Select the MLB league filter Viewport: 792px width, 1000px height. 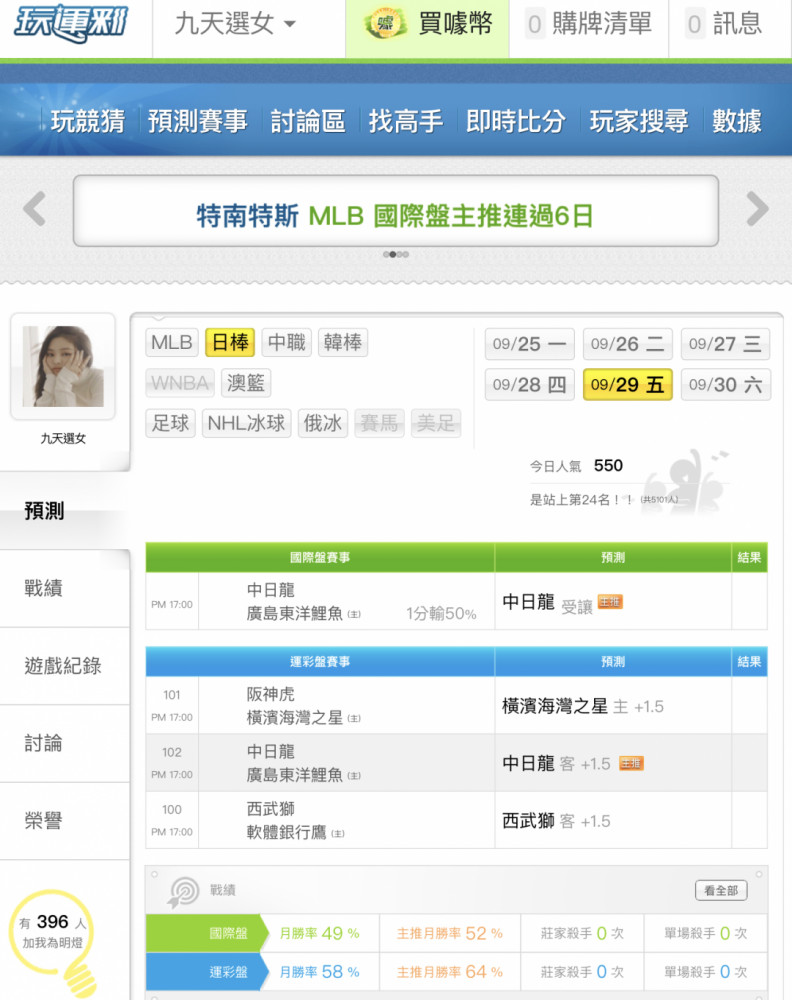tap(172, 342)
